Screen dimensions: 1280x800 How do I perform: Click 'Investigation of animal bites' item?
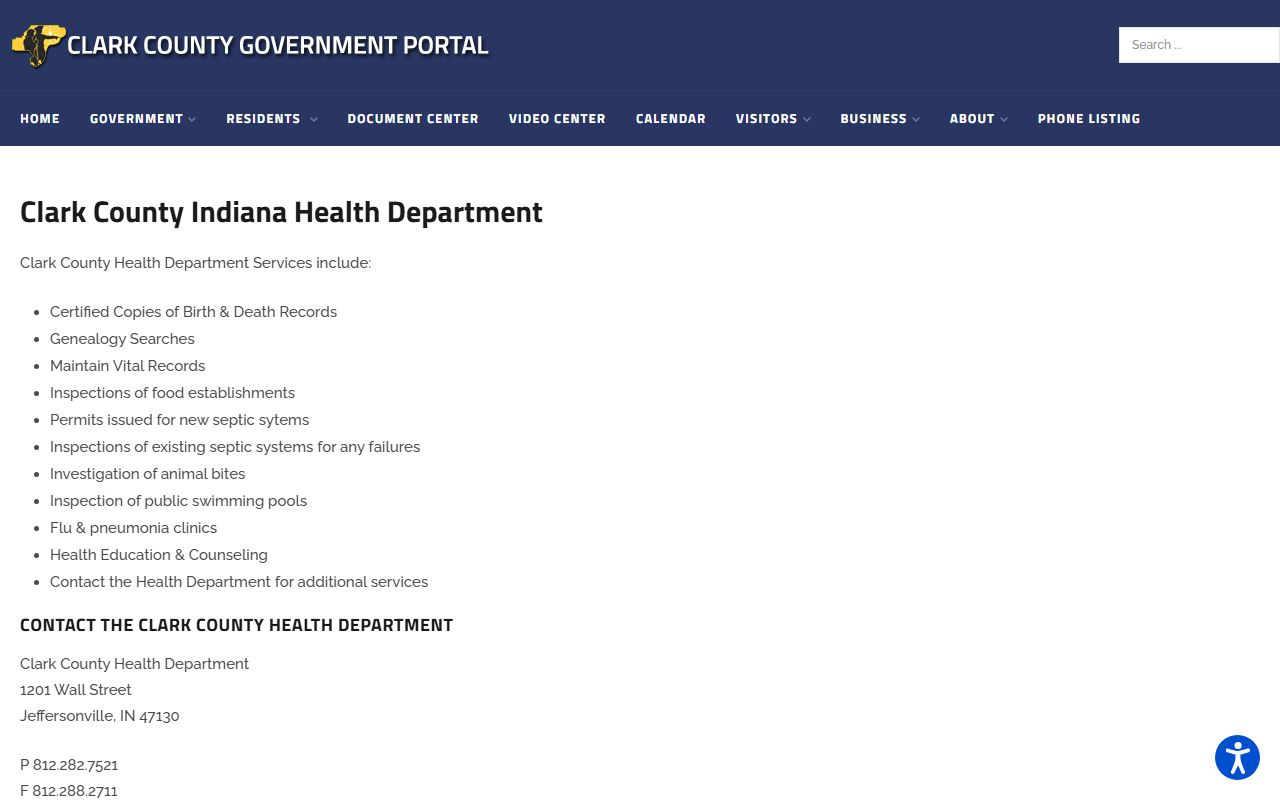[x=147, y=474]
